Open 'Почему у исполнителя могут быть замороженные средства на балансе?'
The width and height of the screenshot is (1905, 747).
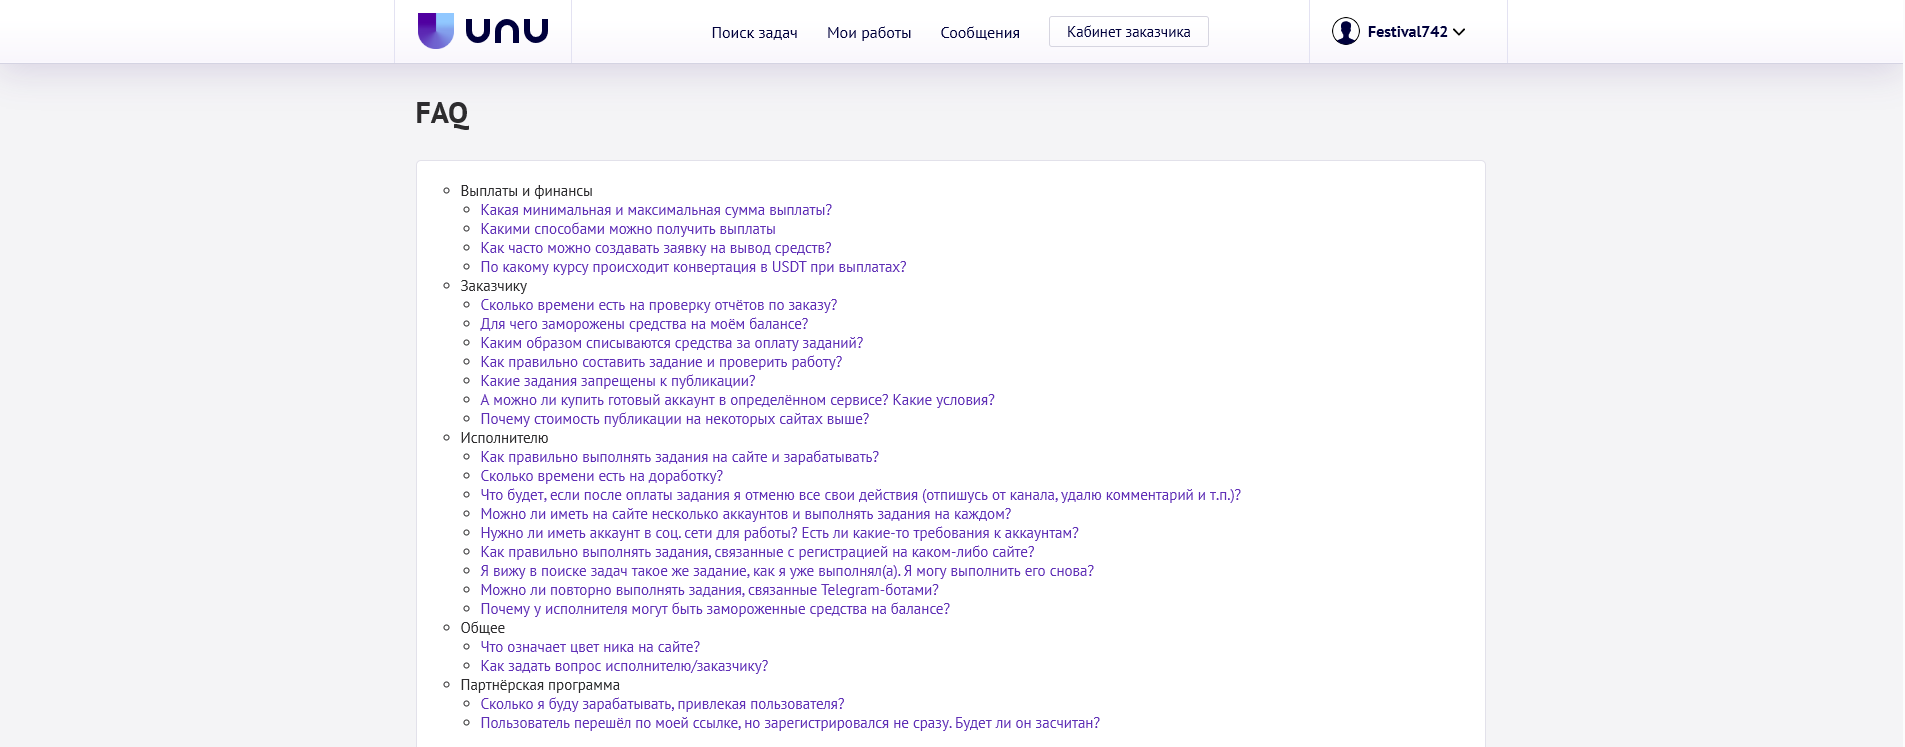click(x=715, y=609)
